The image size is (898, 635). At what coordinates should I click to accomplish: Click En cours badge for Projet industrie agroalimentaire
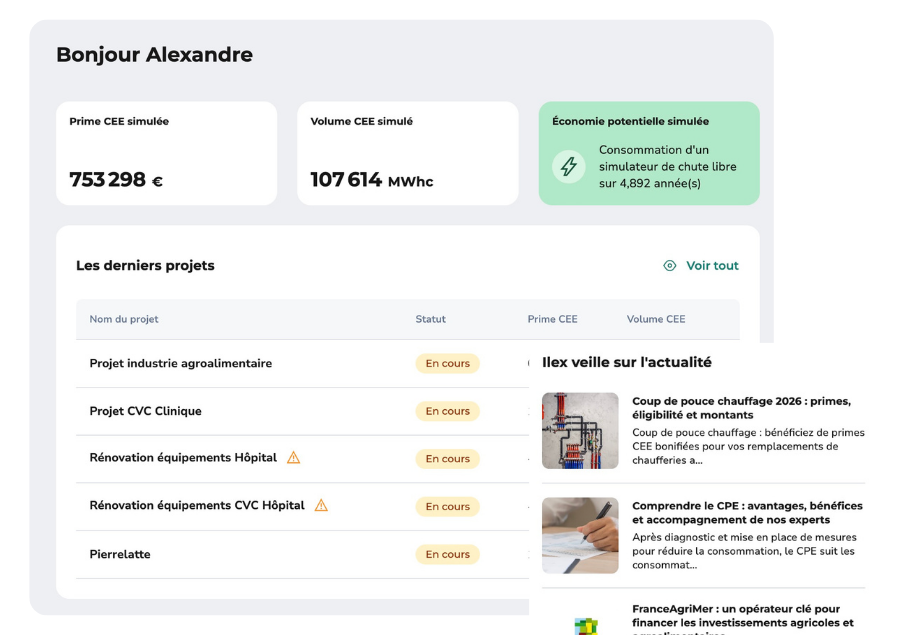447,364
